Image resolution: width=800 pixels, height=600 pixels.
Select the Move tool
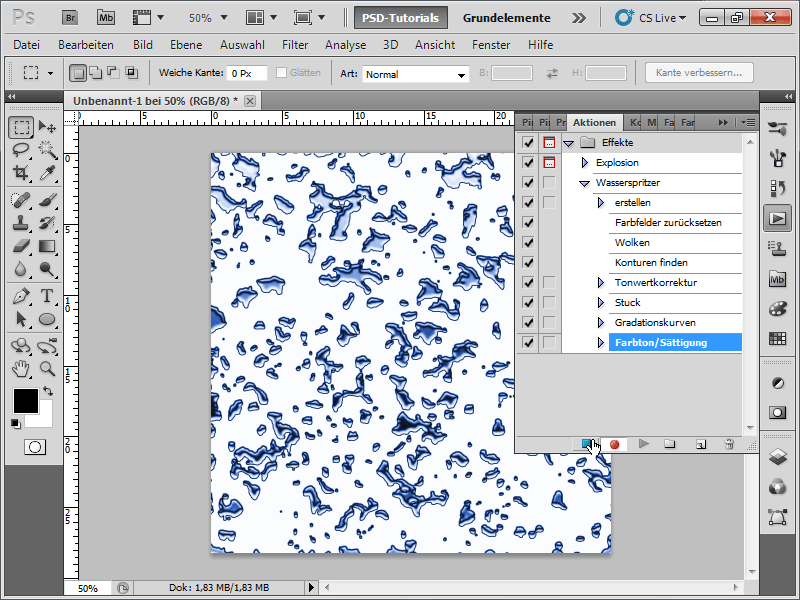click(x=47, y=127)
